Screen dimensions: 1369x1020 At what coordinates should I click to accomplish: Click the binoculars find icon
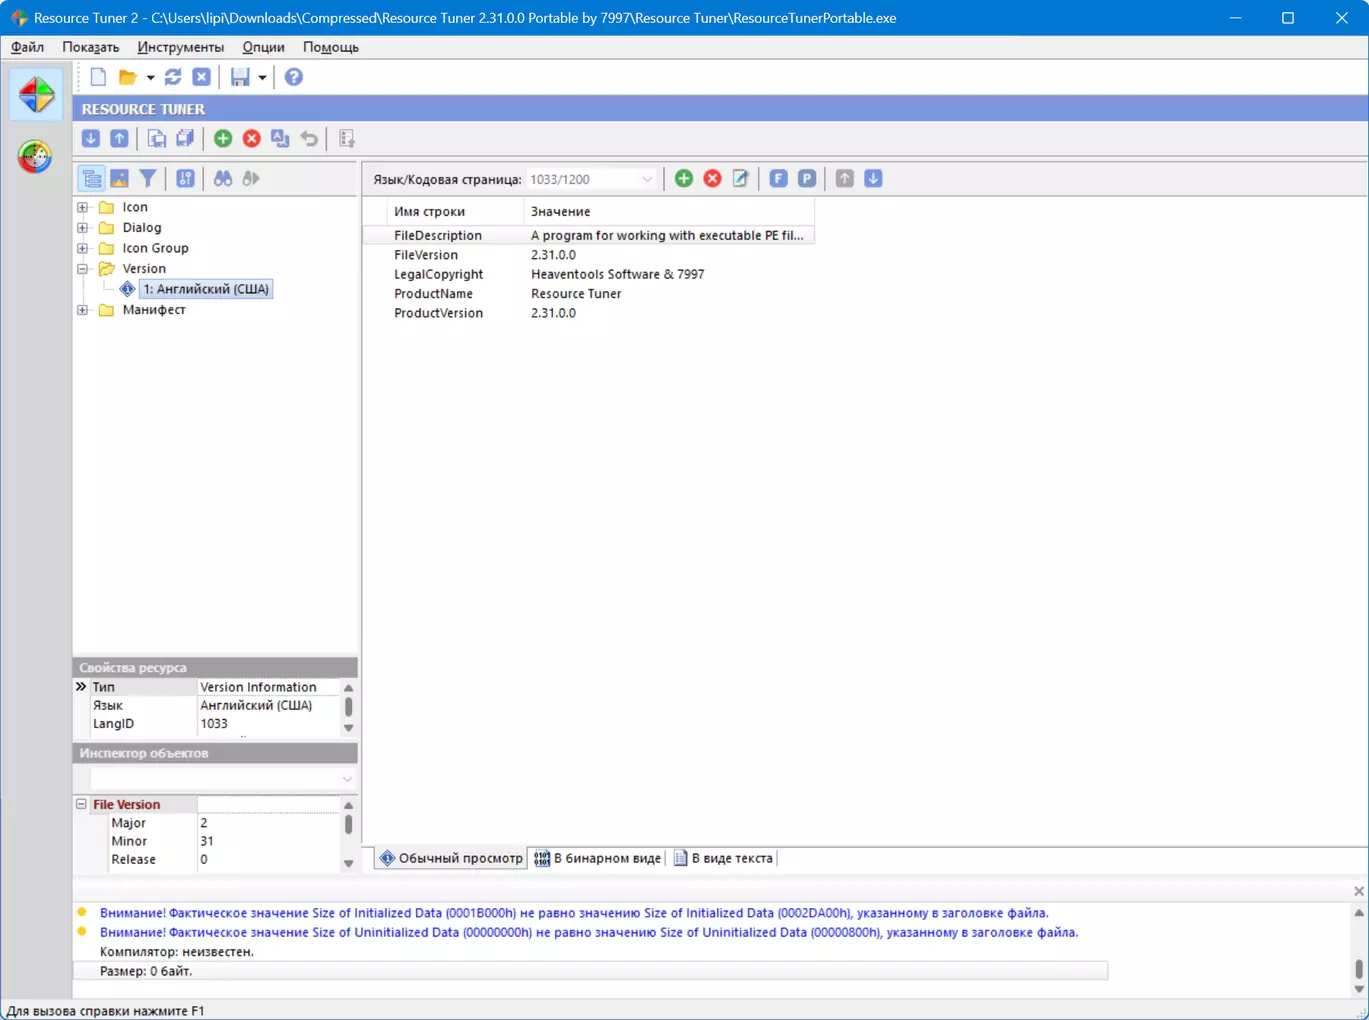(x=222, y=178)
